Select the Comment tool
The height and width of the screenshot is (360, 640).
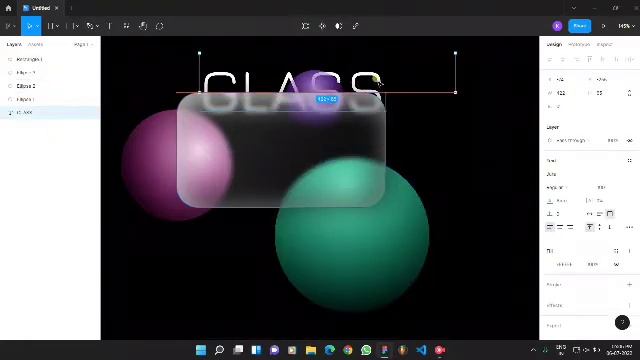(160, 26)
